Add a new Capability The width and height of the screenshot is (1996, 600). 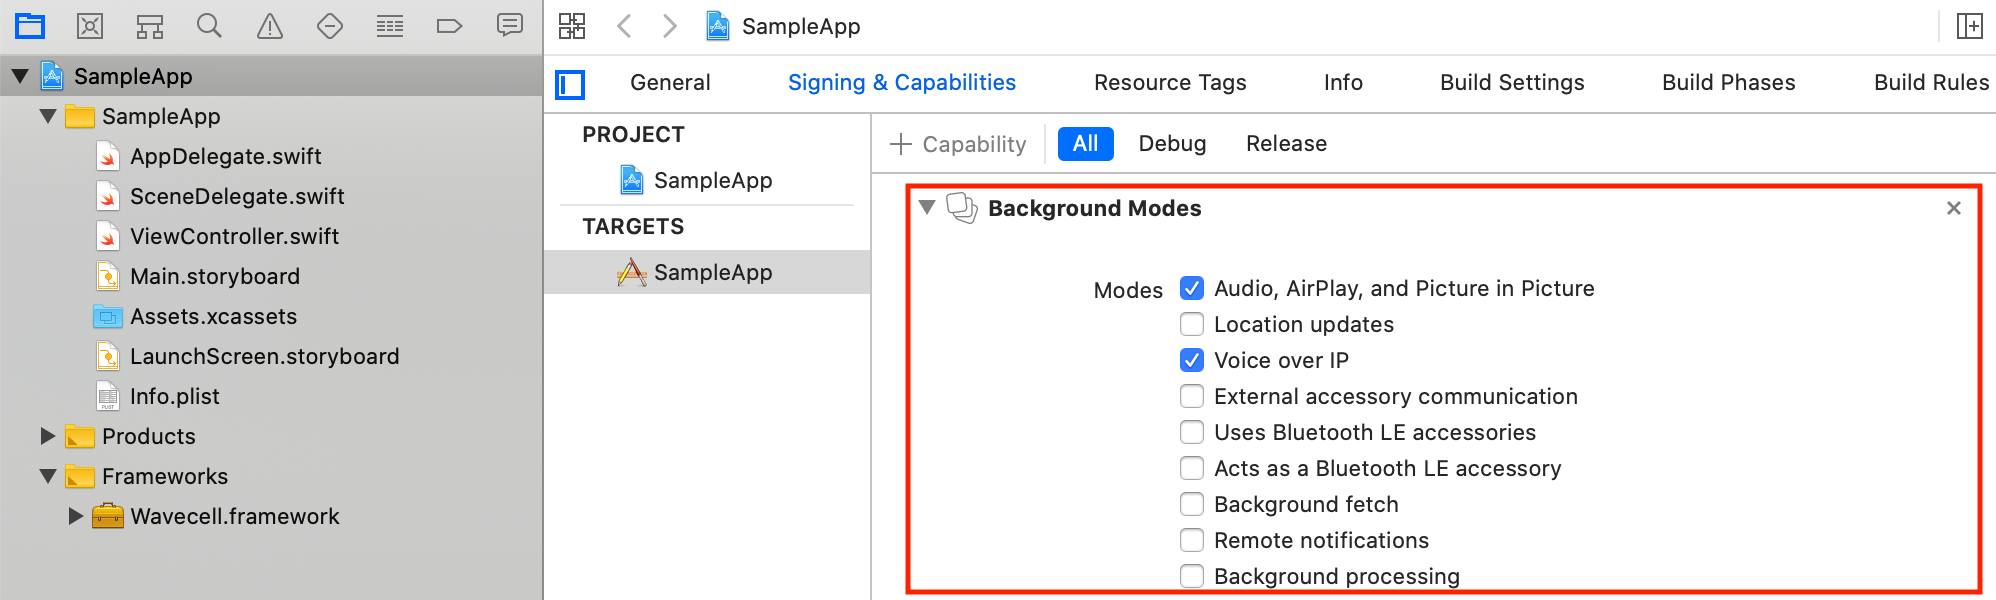click(958, 144)
